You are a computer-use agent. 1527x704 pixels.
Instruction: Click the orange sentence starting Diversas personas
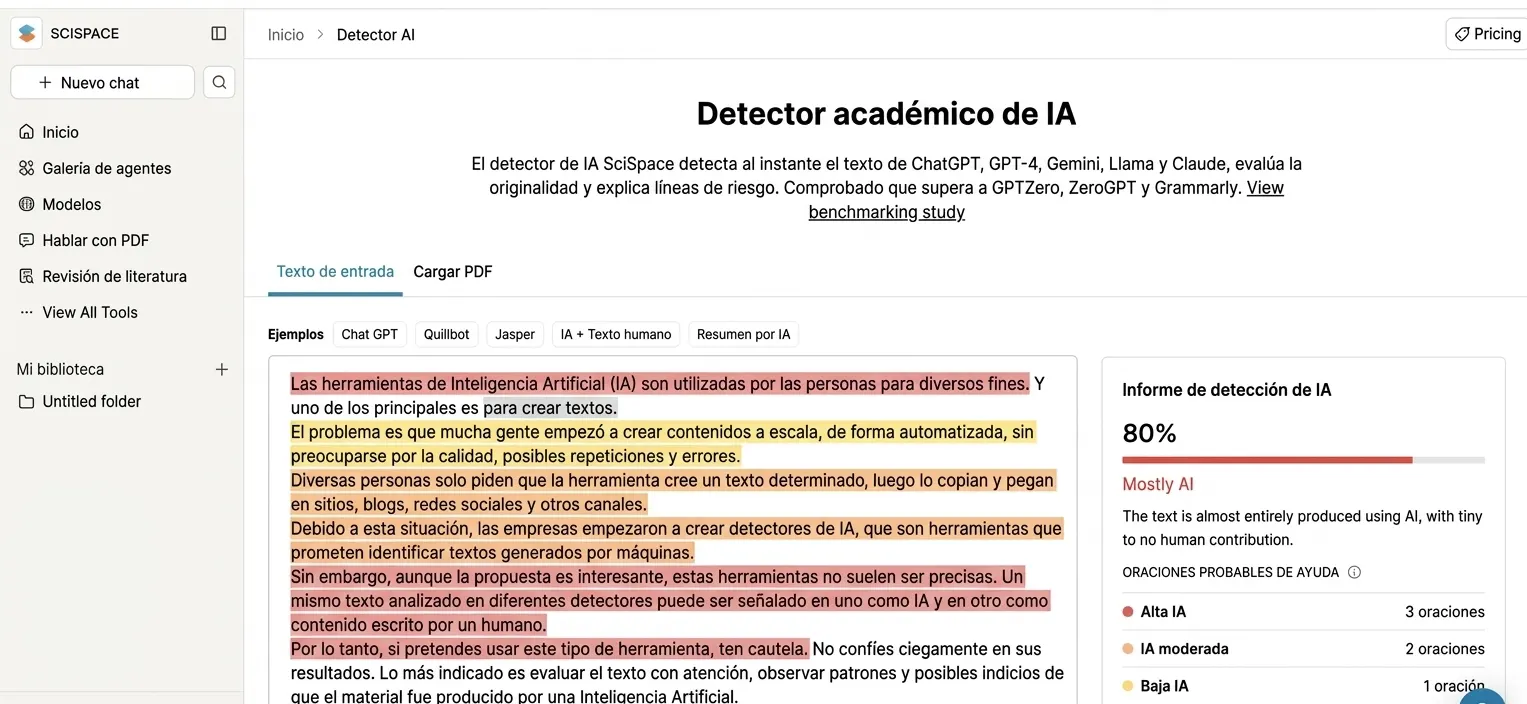tap(672, 492)
